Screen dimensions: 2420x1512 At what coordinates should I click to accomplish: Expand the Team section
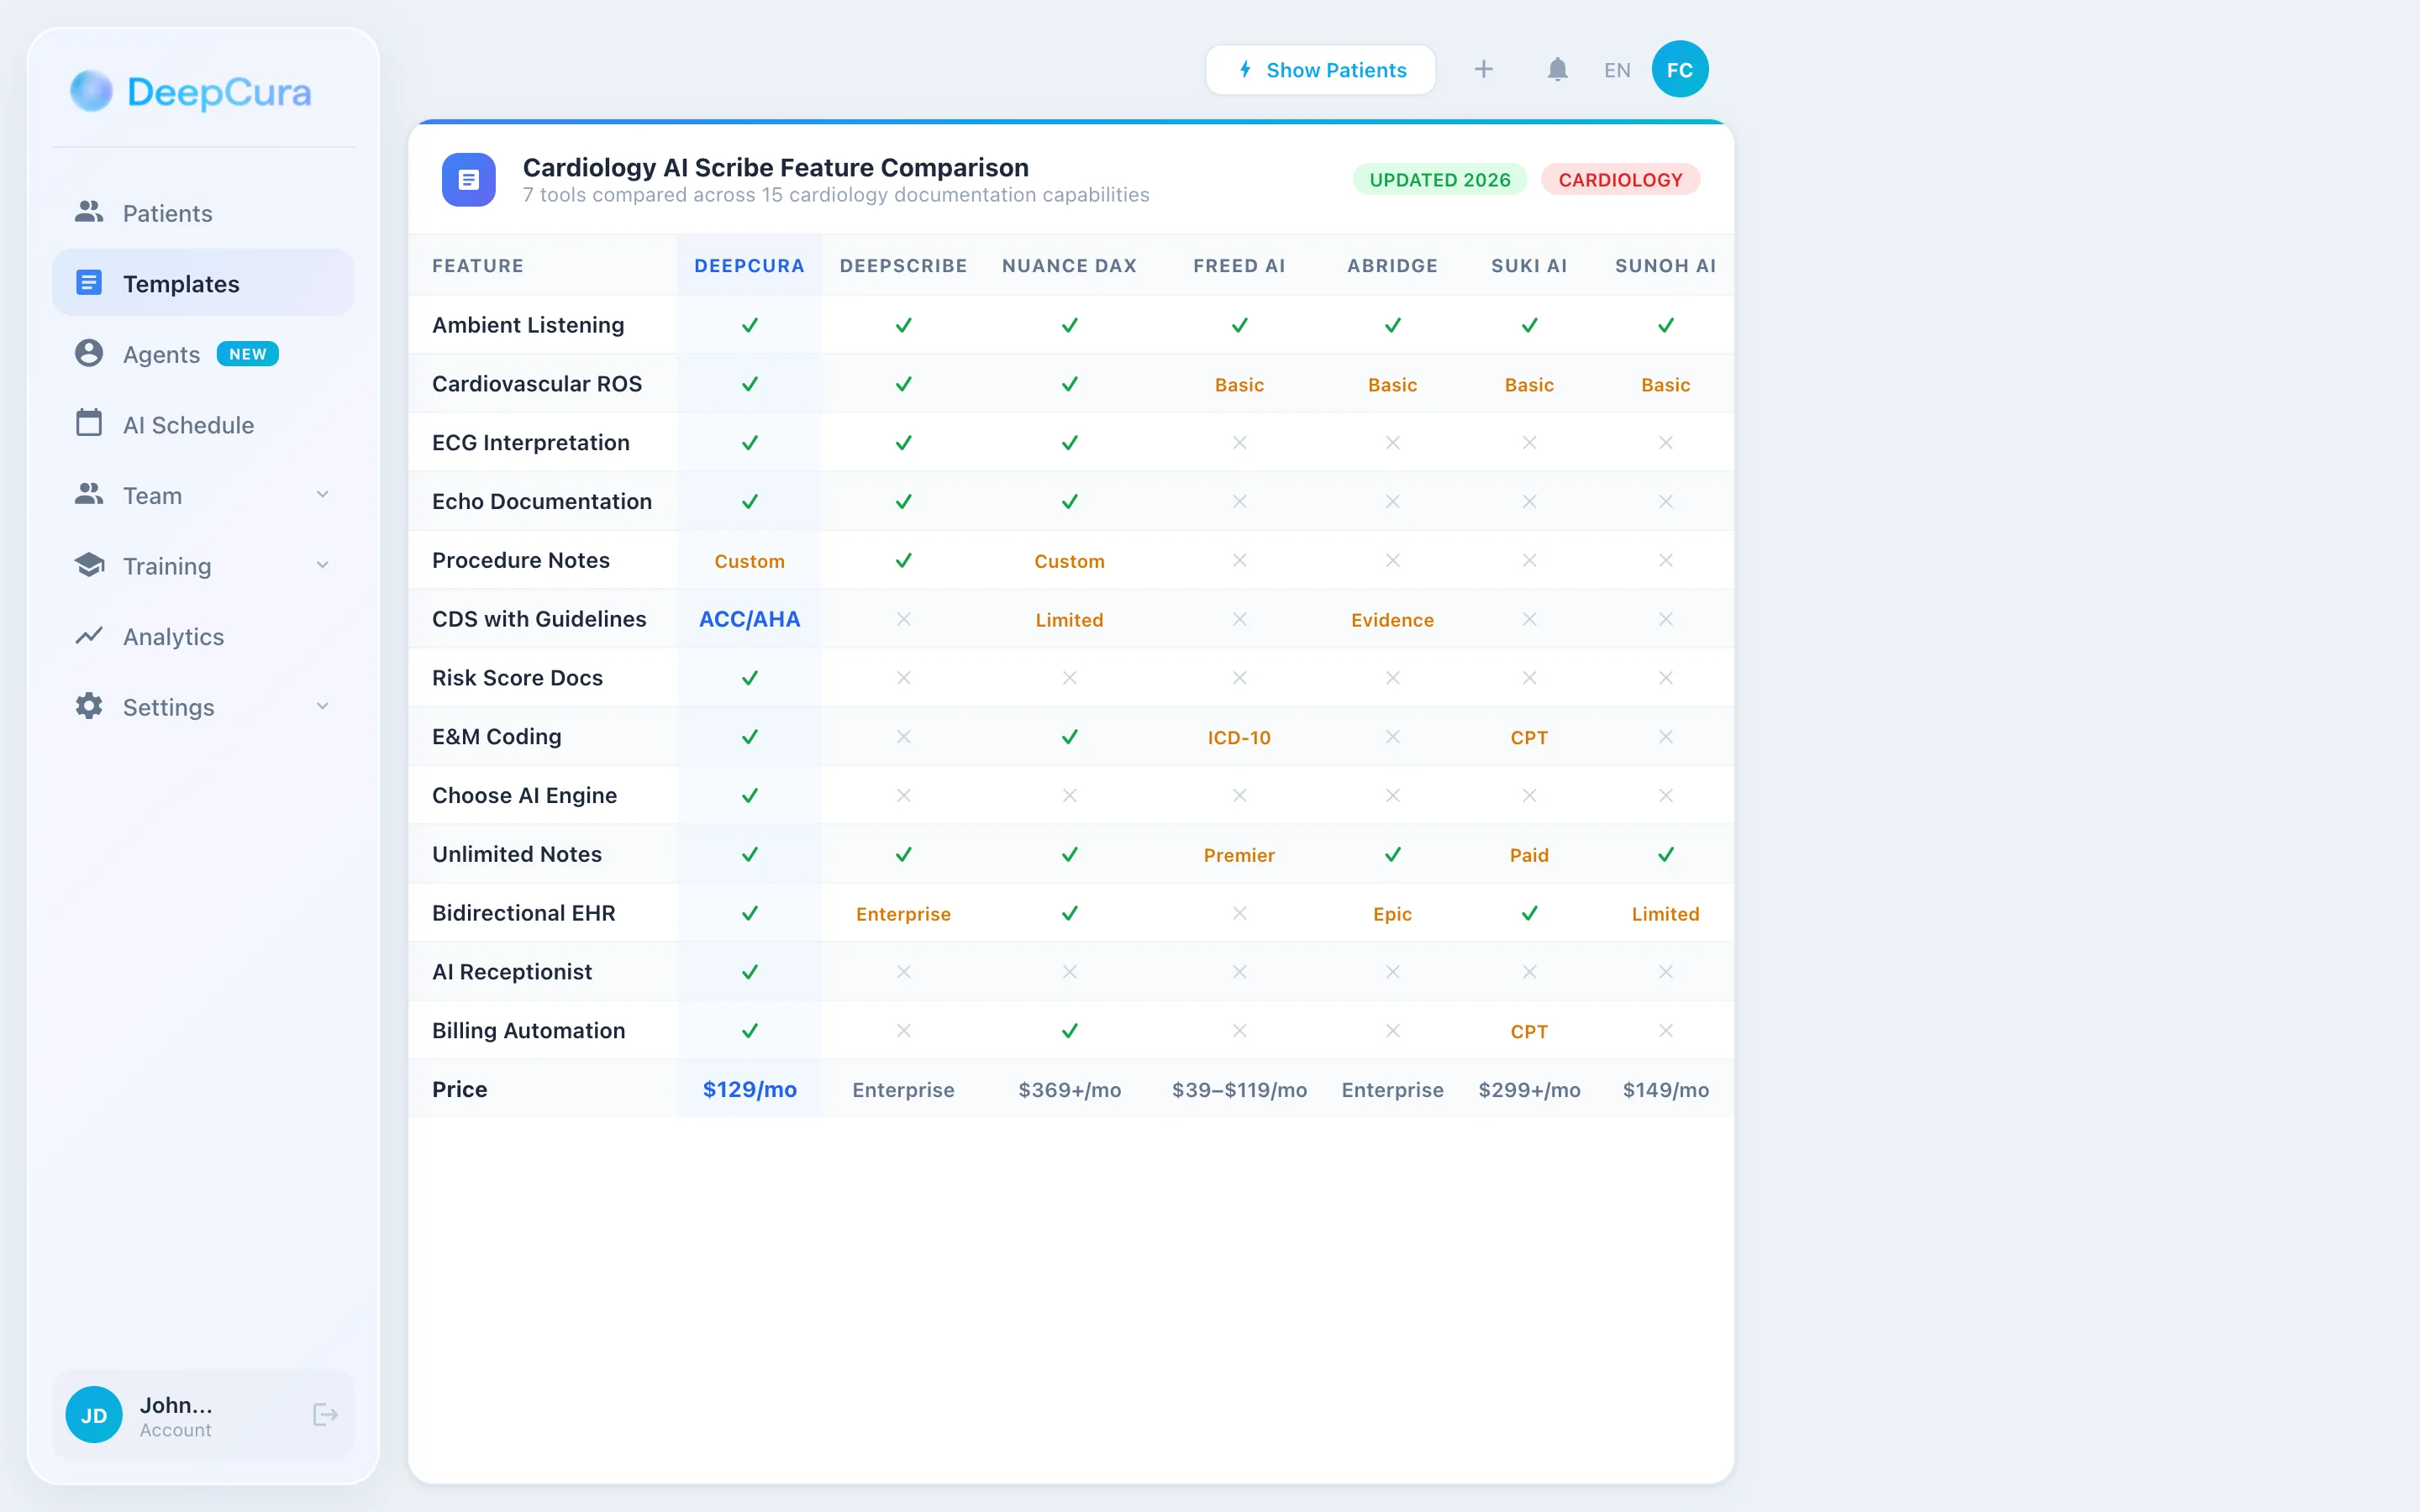[322, 494]
